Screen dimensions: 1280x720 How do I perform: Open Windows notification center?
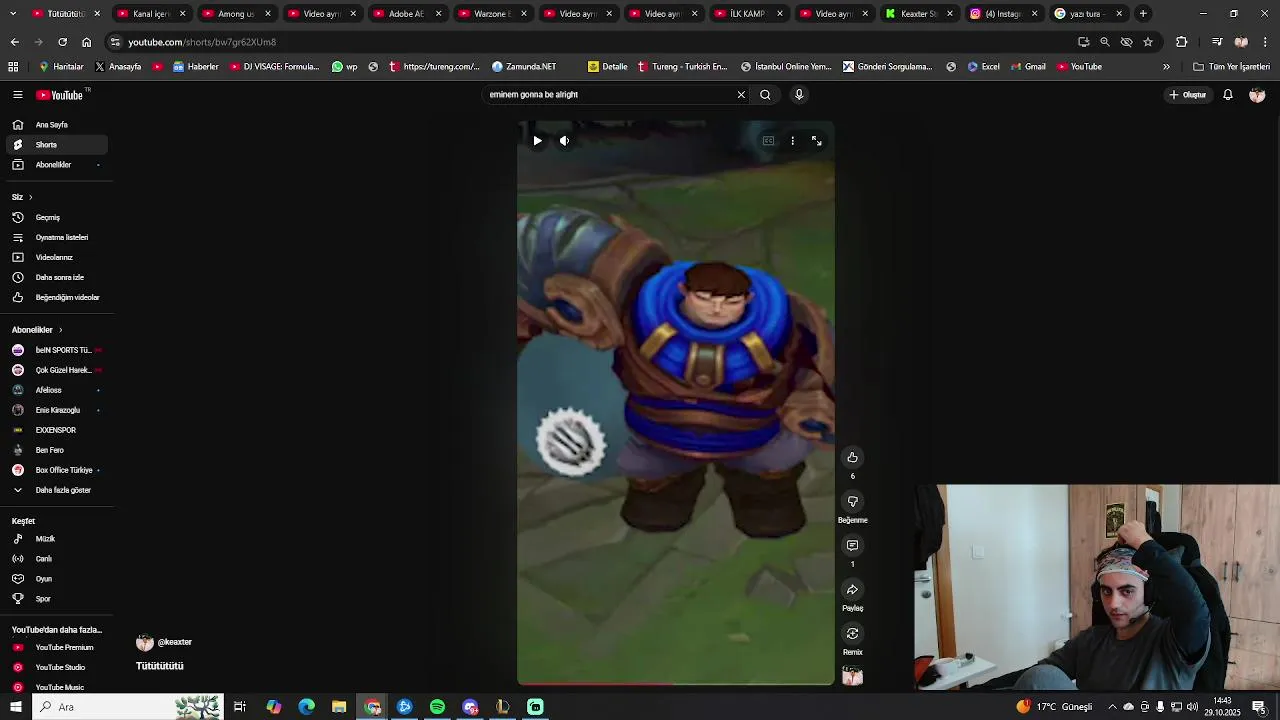click(x=1258, y=707)
